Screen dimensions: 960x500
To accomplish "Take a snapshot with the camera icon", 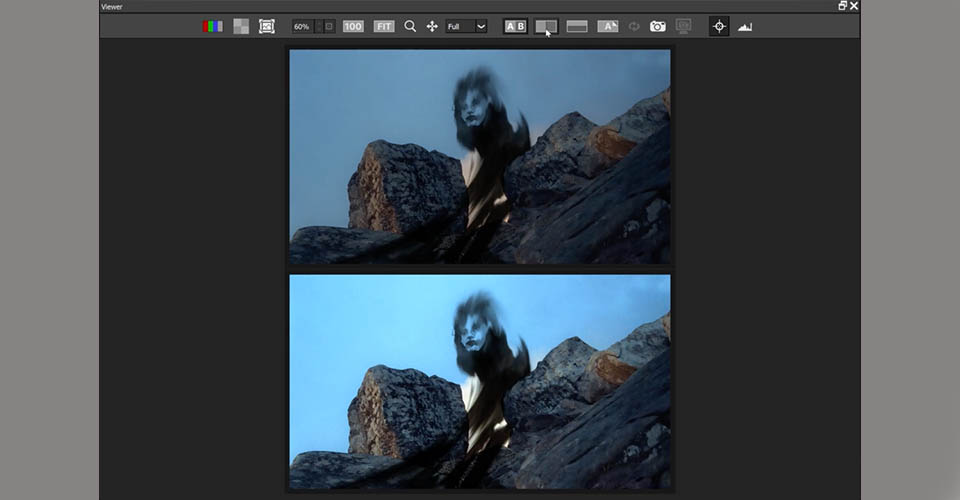I will pos(658,26).
